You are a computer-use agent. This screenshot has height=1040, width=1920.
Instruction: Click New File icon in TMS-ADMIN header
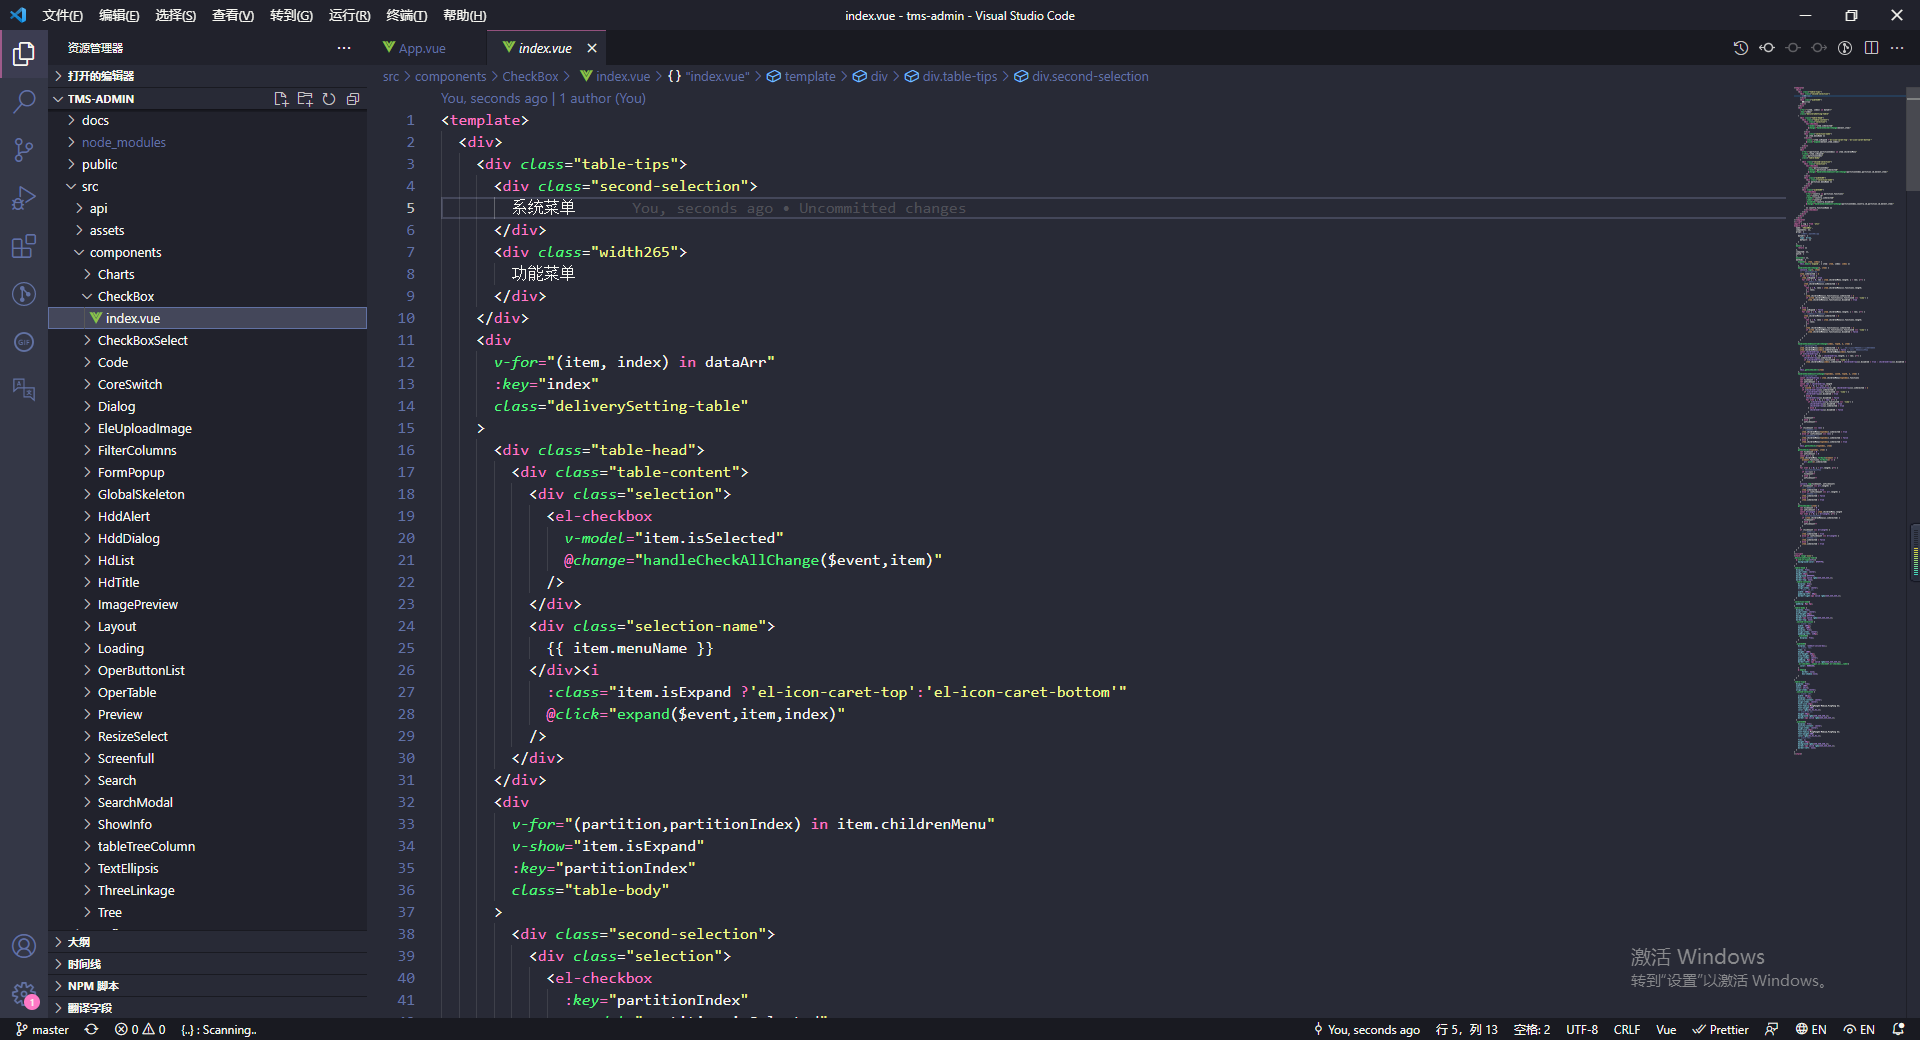click(x=281, y=99)
